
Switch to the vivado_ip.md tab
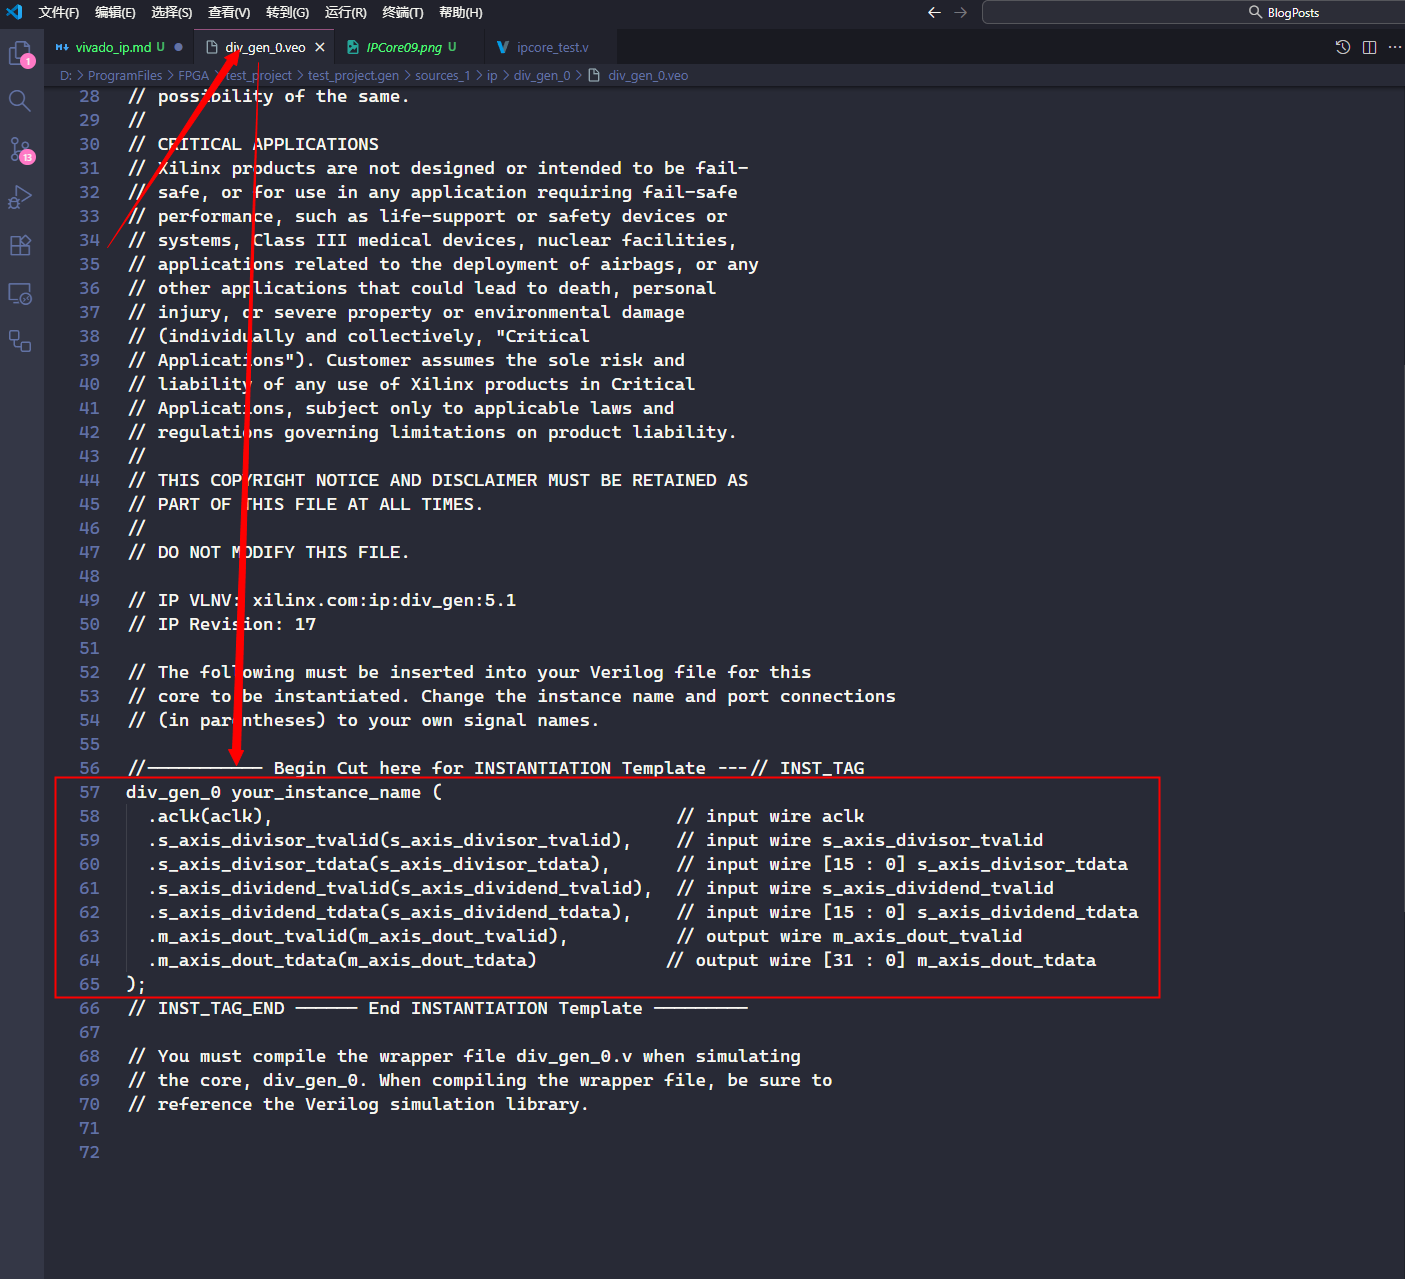coord(112,47)
